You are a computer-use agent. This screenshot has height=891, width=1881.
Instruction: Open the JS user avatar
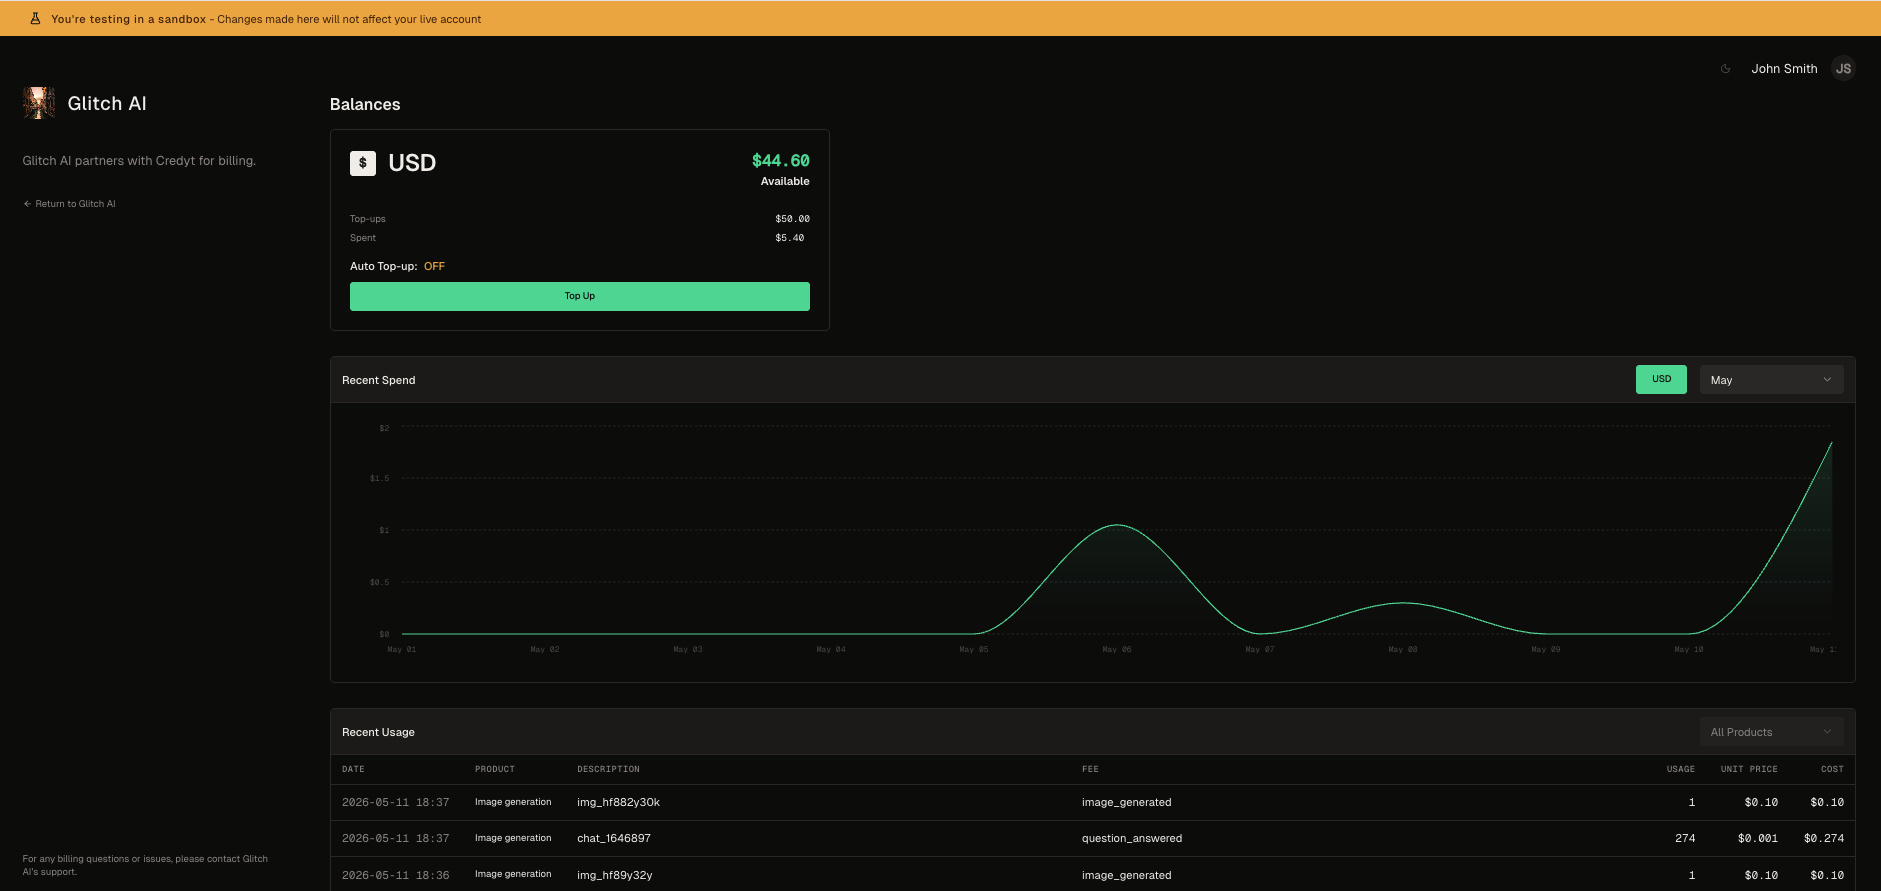[x=1843, y=69]
